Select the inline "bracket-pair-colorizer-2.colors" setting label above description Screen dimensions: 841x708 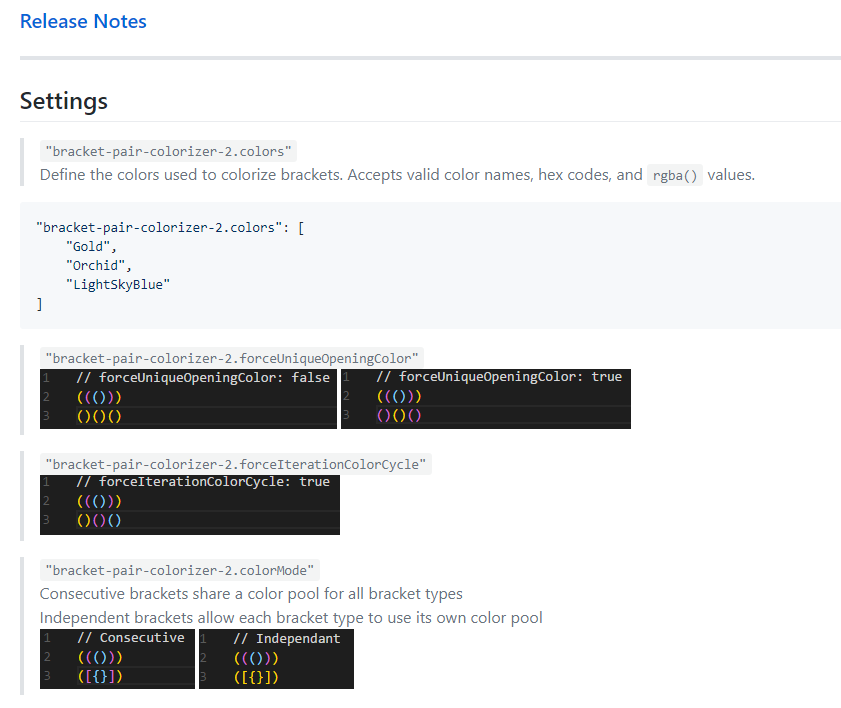click(168, 151)
